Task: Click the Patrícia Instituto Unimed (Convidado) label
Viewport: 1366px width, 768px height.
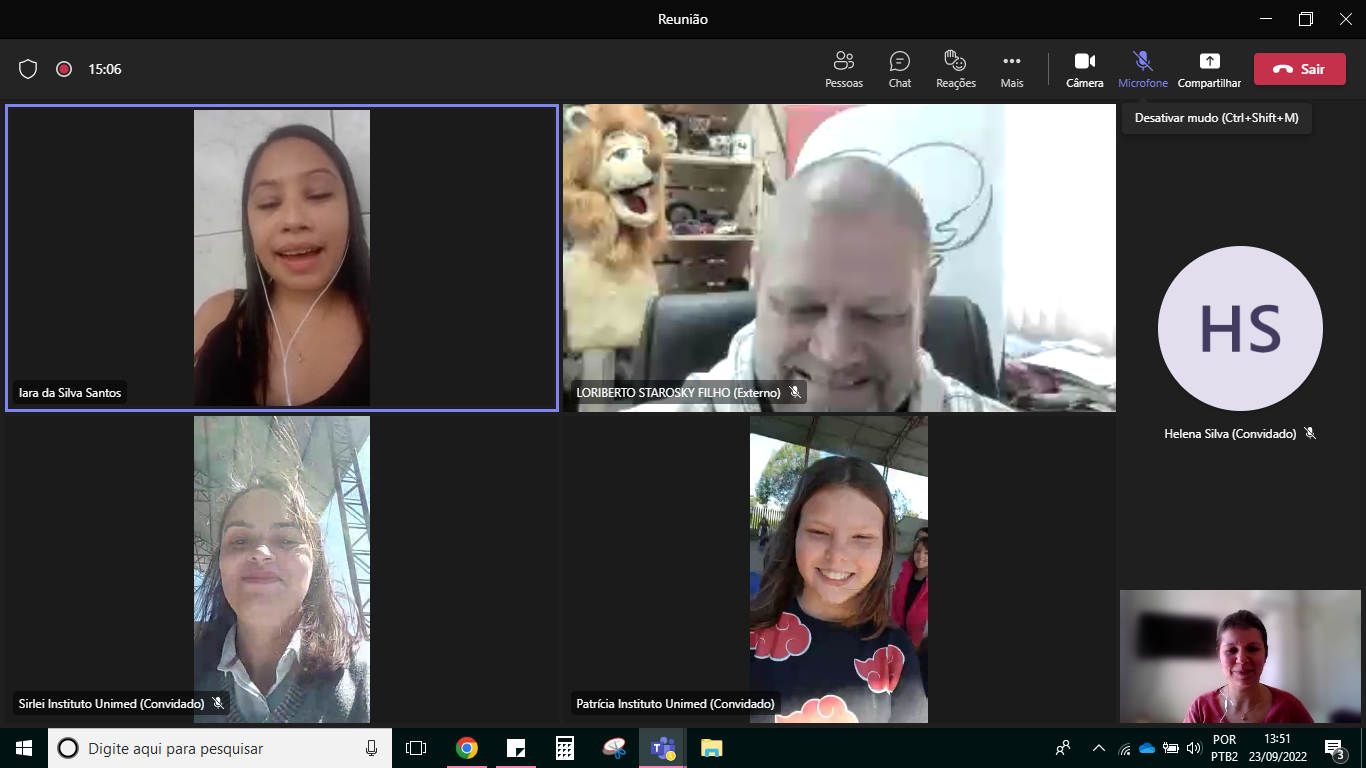Action: click(675, 704)
